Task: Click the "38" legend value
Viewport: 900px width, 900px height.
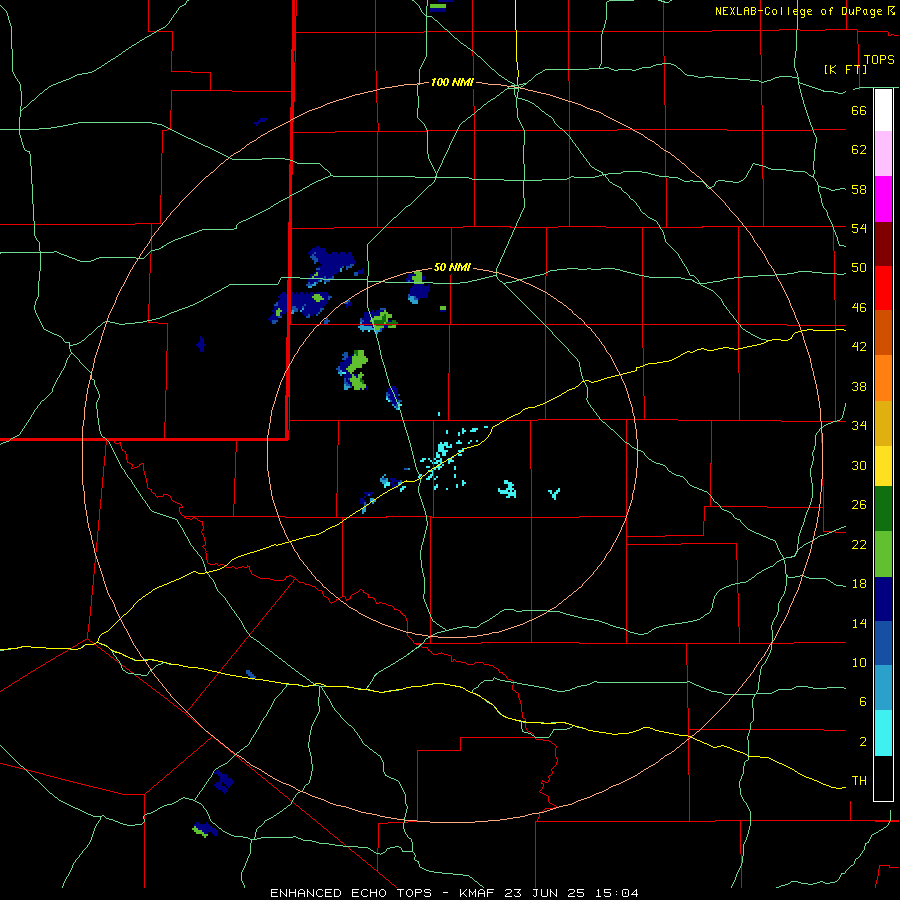Action: coord(859,386)
